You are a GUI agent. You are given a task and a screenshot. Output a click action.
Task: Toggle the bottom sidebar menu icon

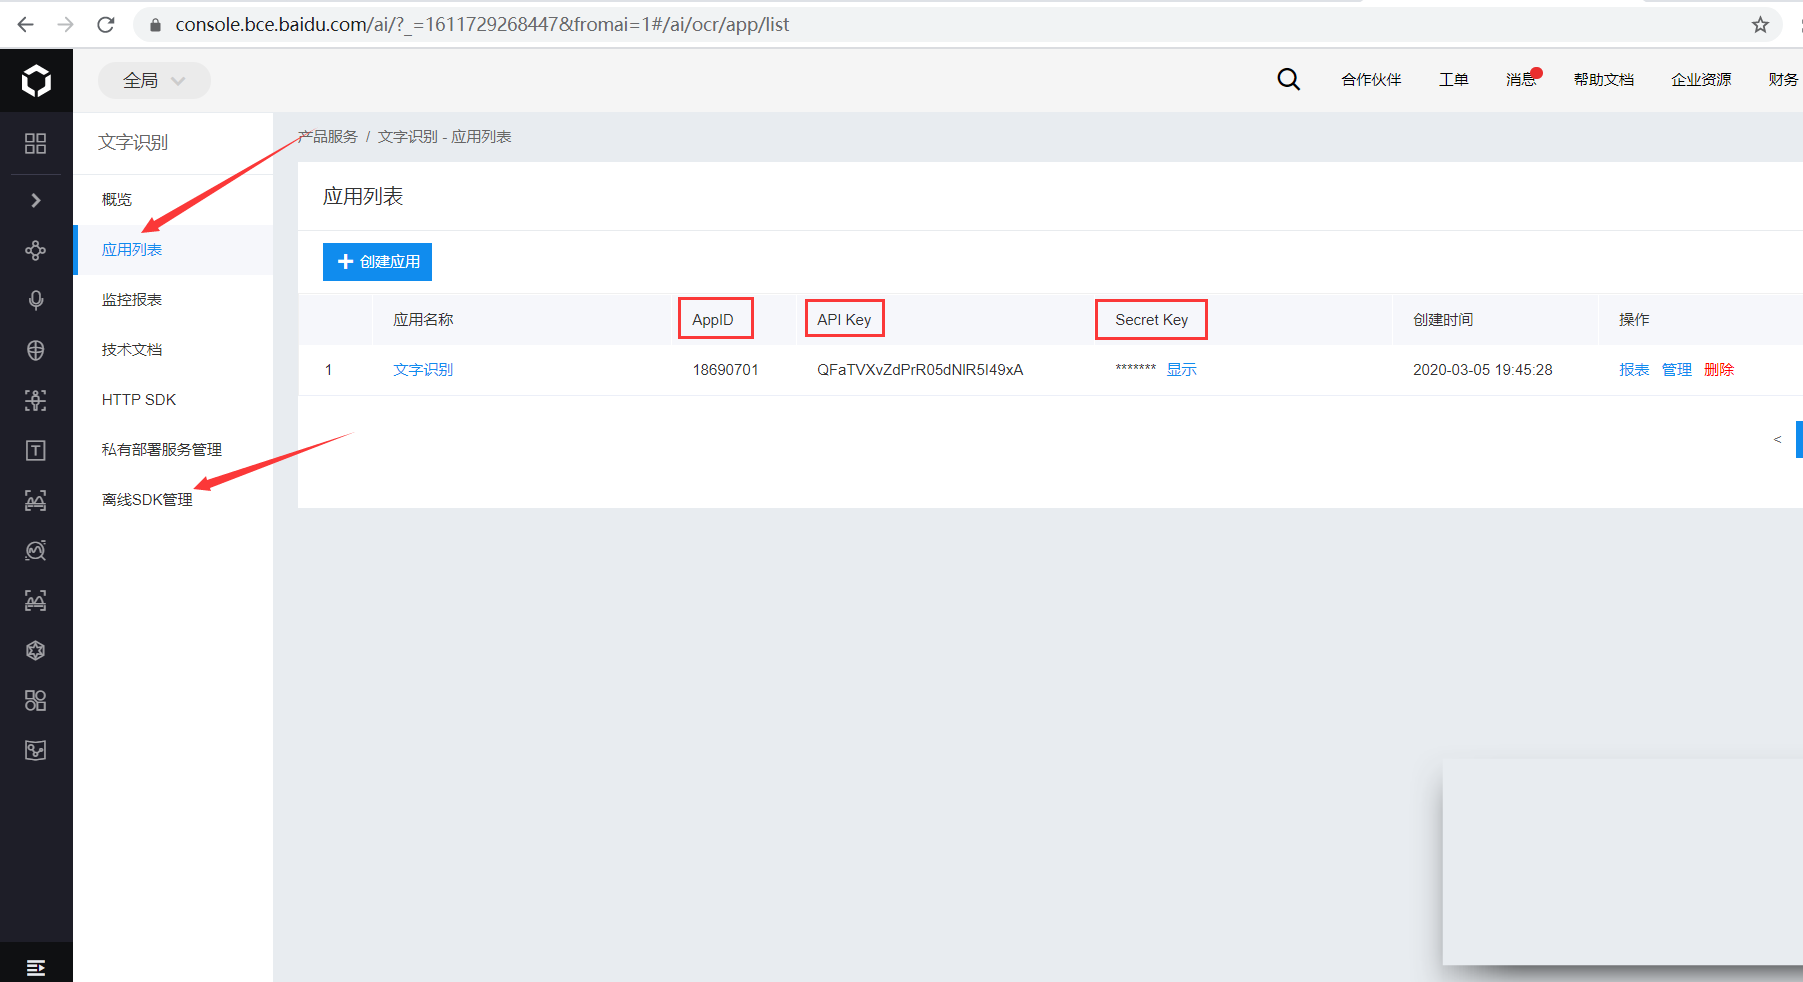36,967
